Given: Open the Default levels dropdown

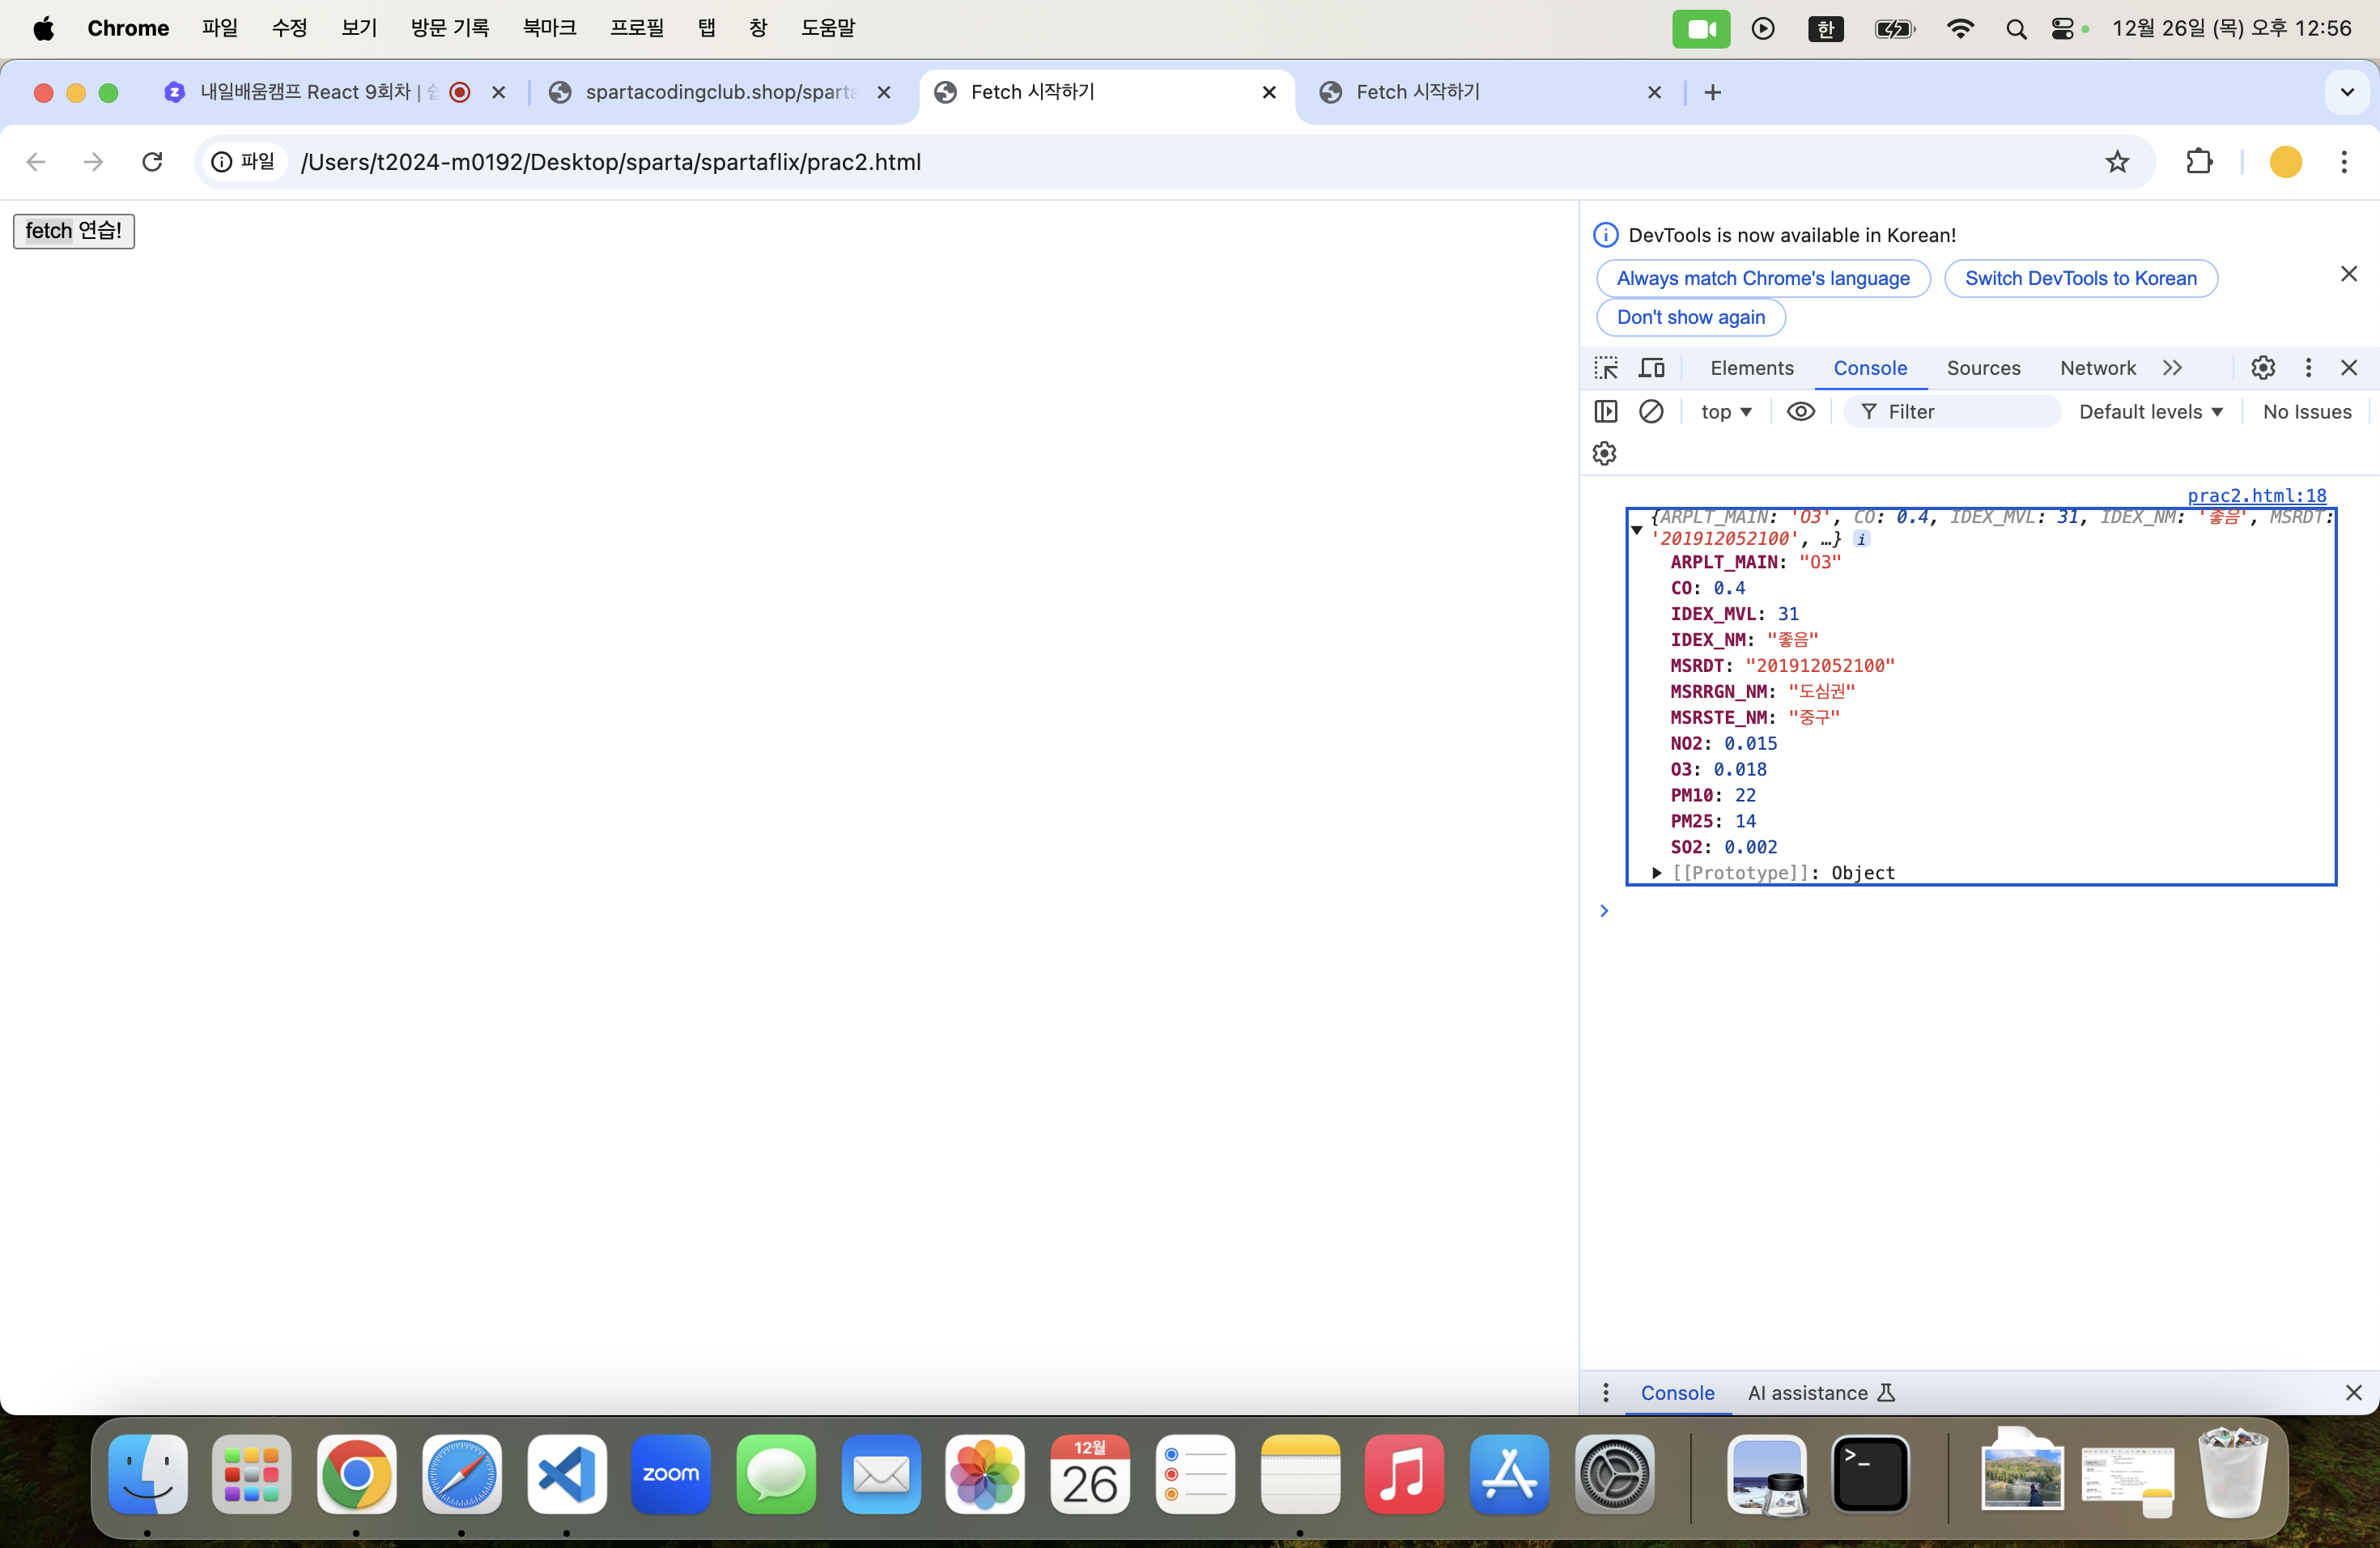Looking at the screenshot, I should (x=2150, y=412).
